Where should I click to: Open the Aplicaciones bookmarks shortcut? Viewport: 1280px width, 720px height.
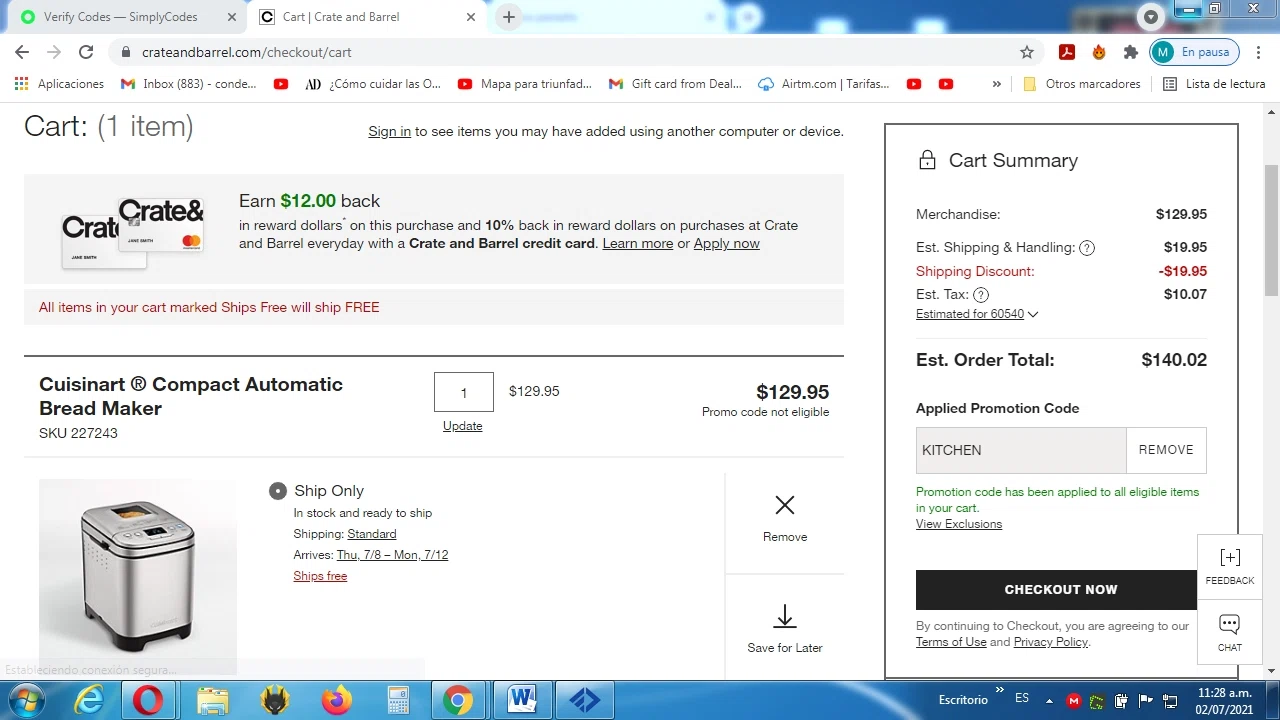59,84
